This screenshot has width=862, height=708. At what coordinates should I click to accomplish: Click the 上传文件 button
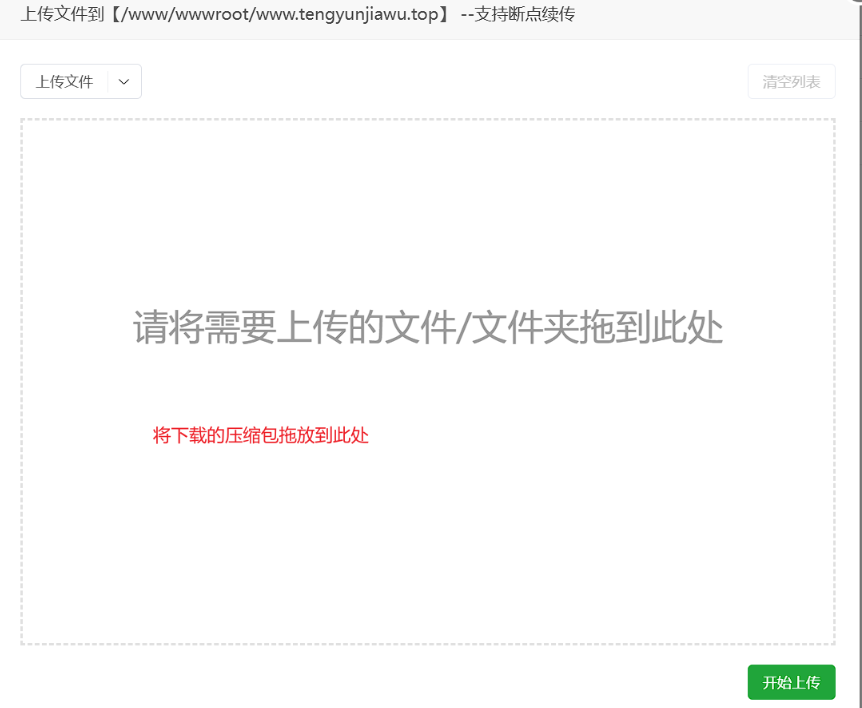tap(64, 82)
